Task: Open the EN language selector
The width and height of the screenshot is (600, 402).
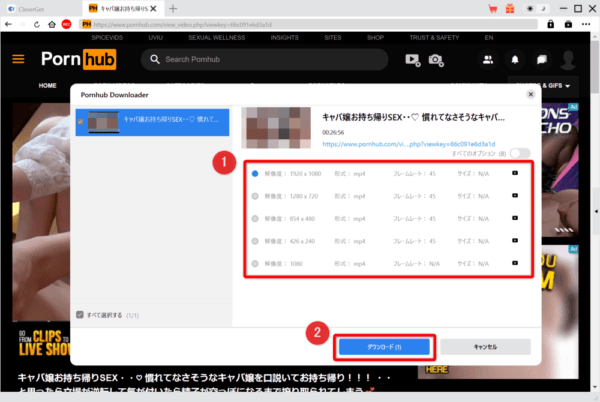Action: [489, 37]
